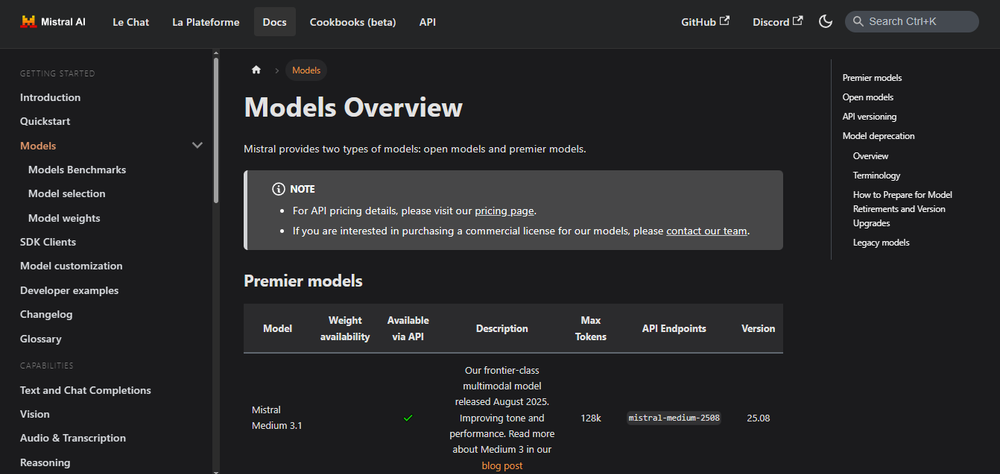Select Models in sidebar
Image resolution: width=1000 pixels, height=474 pixels.
(38, 145)
